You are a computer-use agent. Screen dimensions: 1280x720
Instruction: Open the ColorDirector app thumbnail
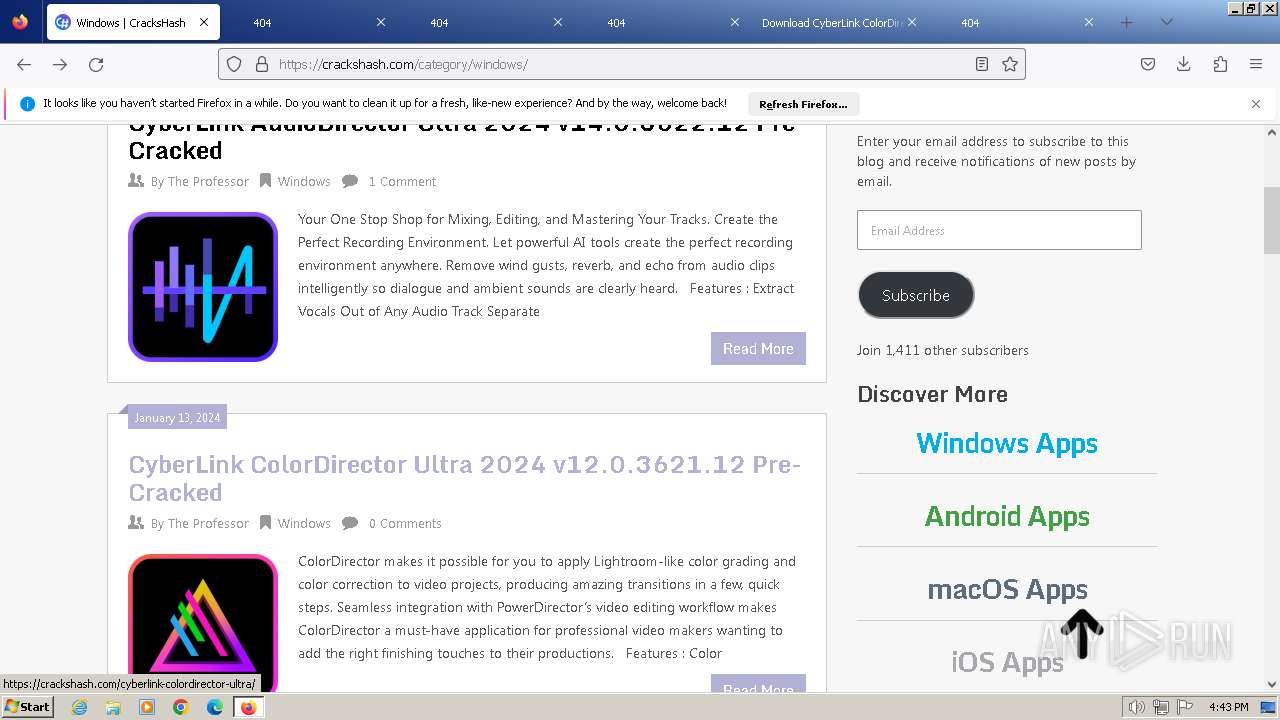tap(203, 623)
